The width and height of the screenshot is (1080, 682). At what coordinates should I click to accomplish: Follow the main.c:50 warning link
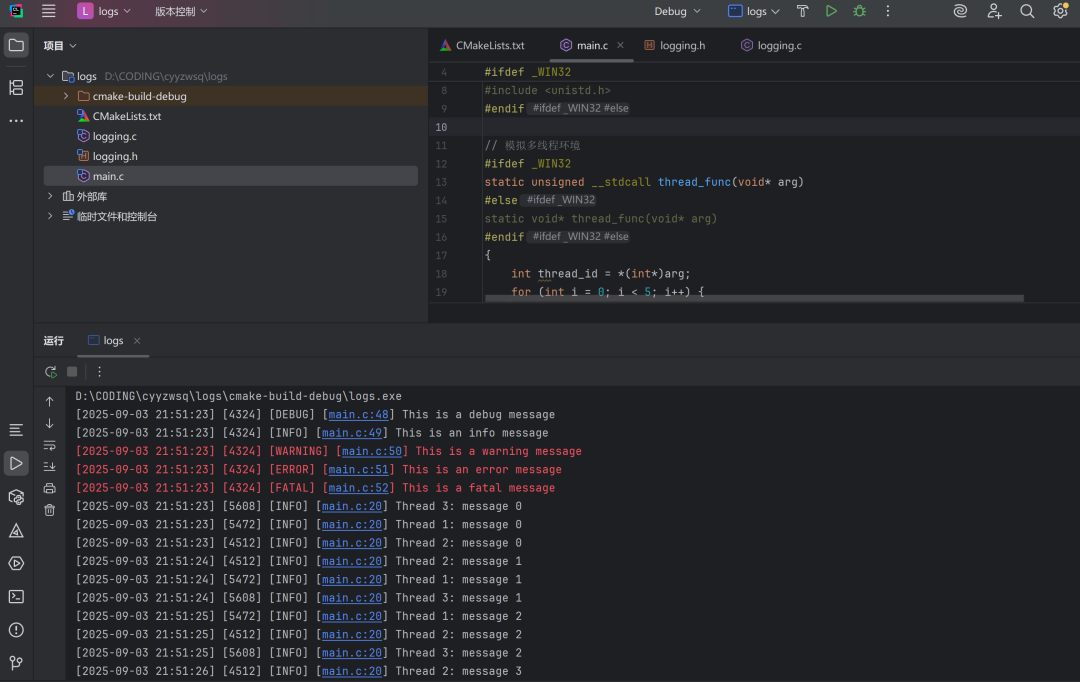pos(372,451)
